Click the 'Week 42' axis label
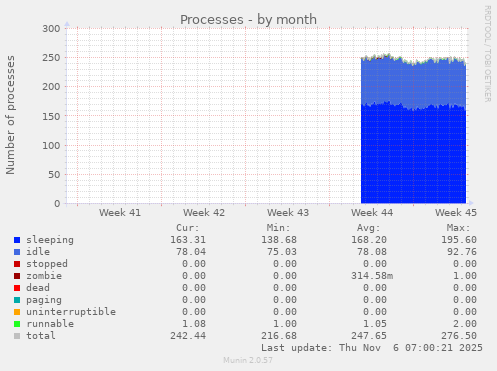The width and height of the screenshot is (497, 371). coord(204,213)
